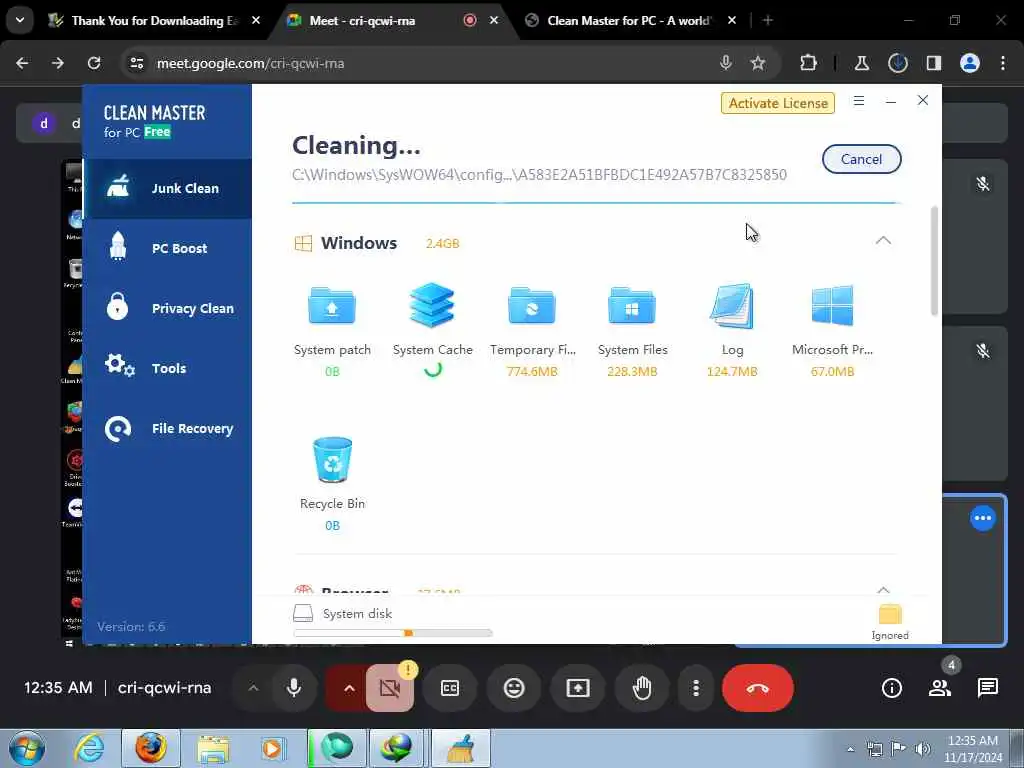Open the Junk Clean section
The height and width of the screenshot is (768, 1024).
click(168, 188)
